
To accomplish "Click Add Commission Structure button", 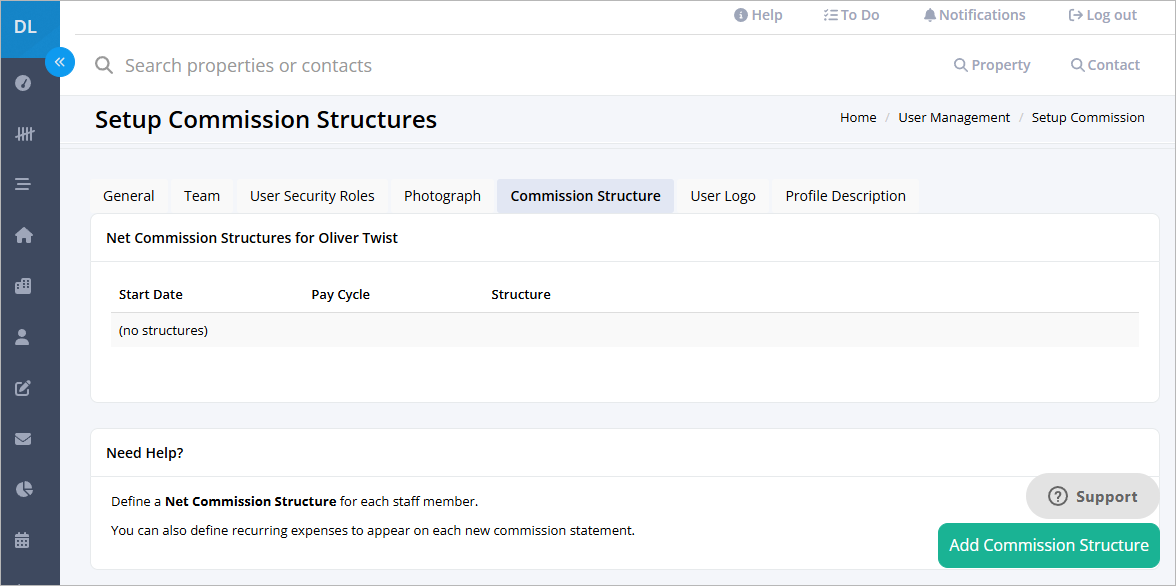I will point(1048,545).
